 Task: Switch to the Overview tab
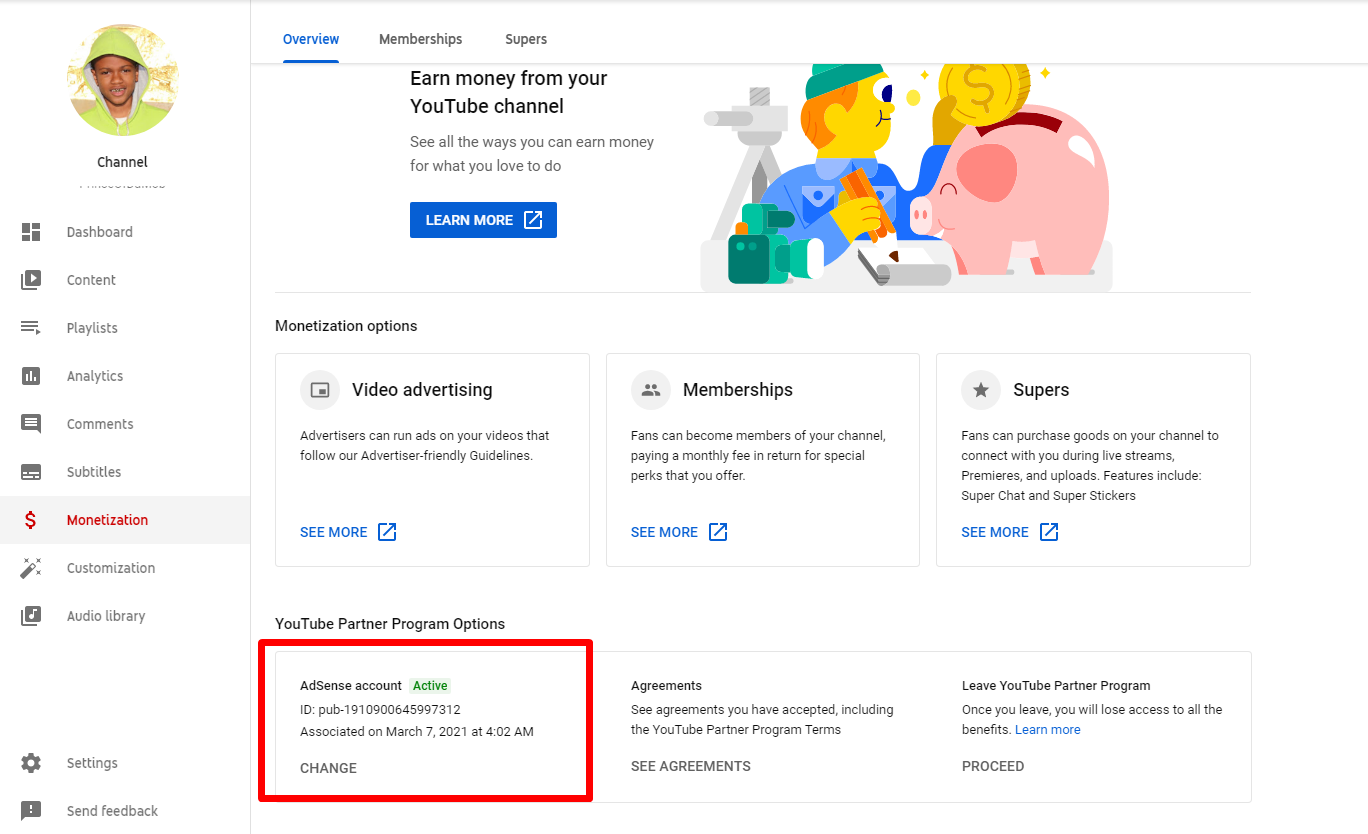pos(311,39)
